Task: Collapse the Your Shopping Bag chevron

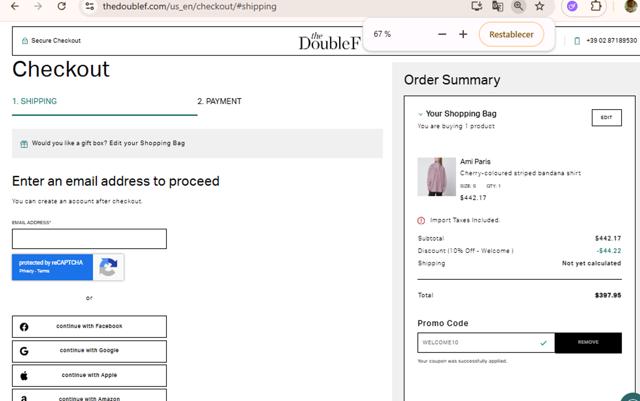Action: click(420, 114)
